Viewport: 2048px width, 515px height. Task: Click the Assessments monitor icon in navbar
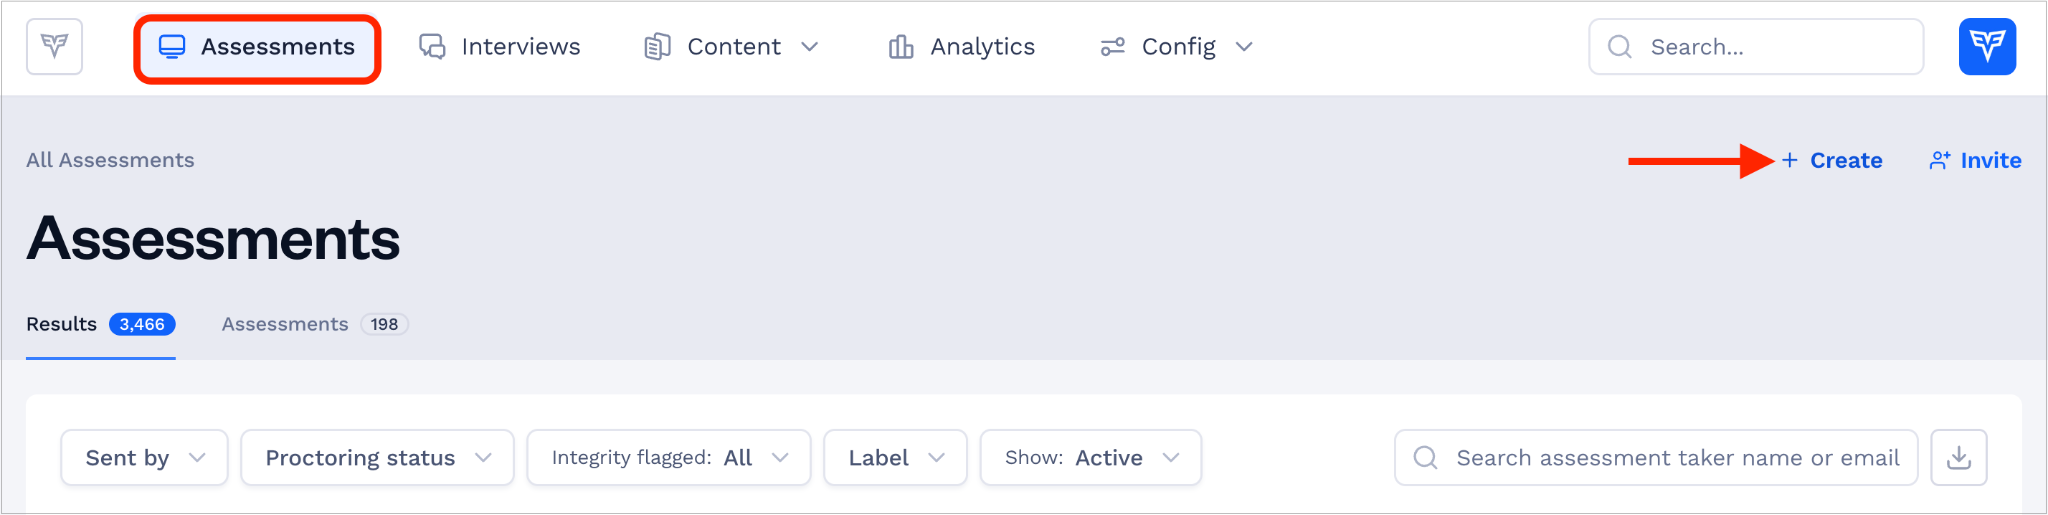click(172, 47)
